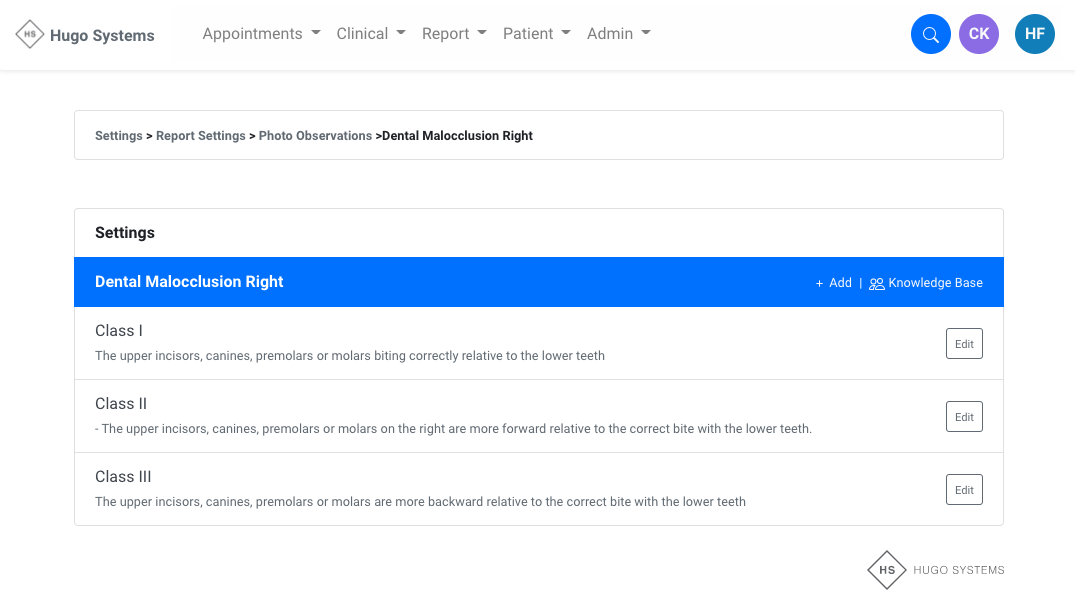The image size is (1075, 601).
Task: Edit the Class II entry
Action: 964,416
